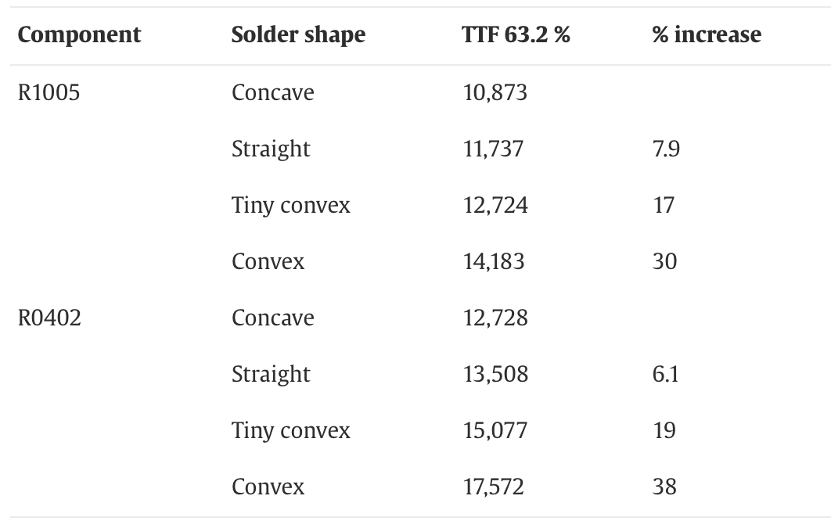Click the TTF value 12,728
Viewport: 832px width, 522px height.
(x=494, y=318)
